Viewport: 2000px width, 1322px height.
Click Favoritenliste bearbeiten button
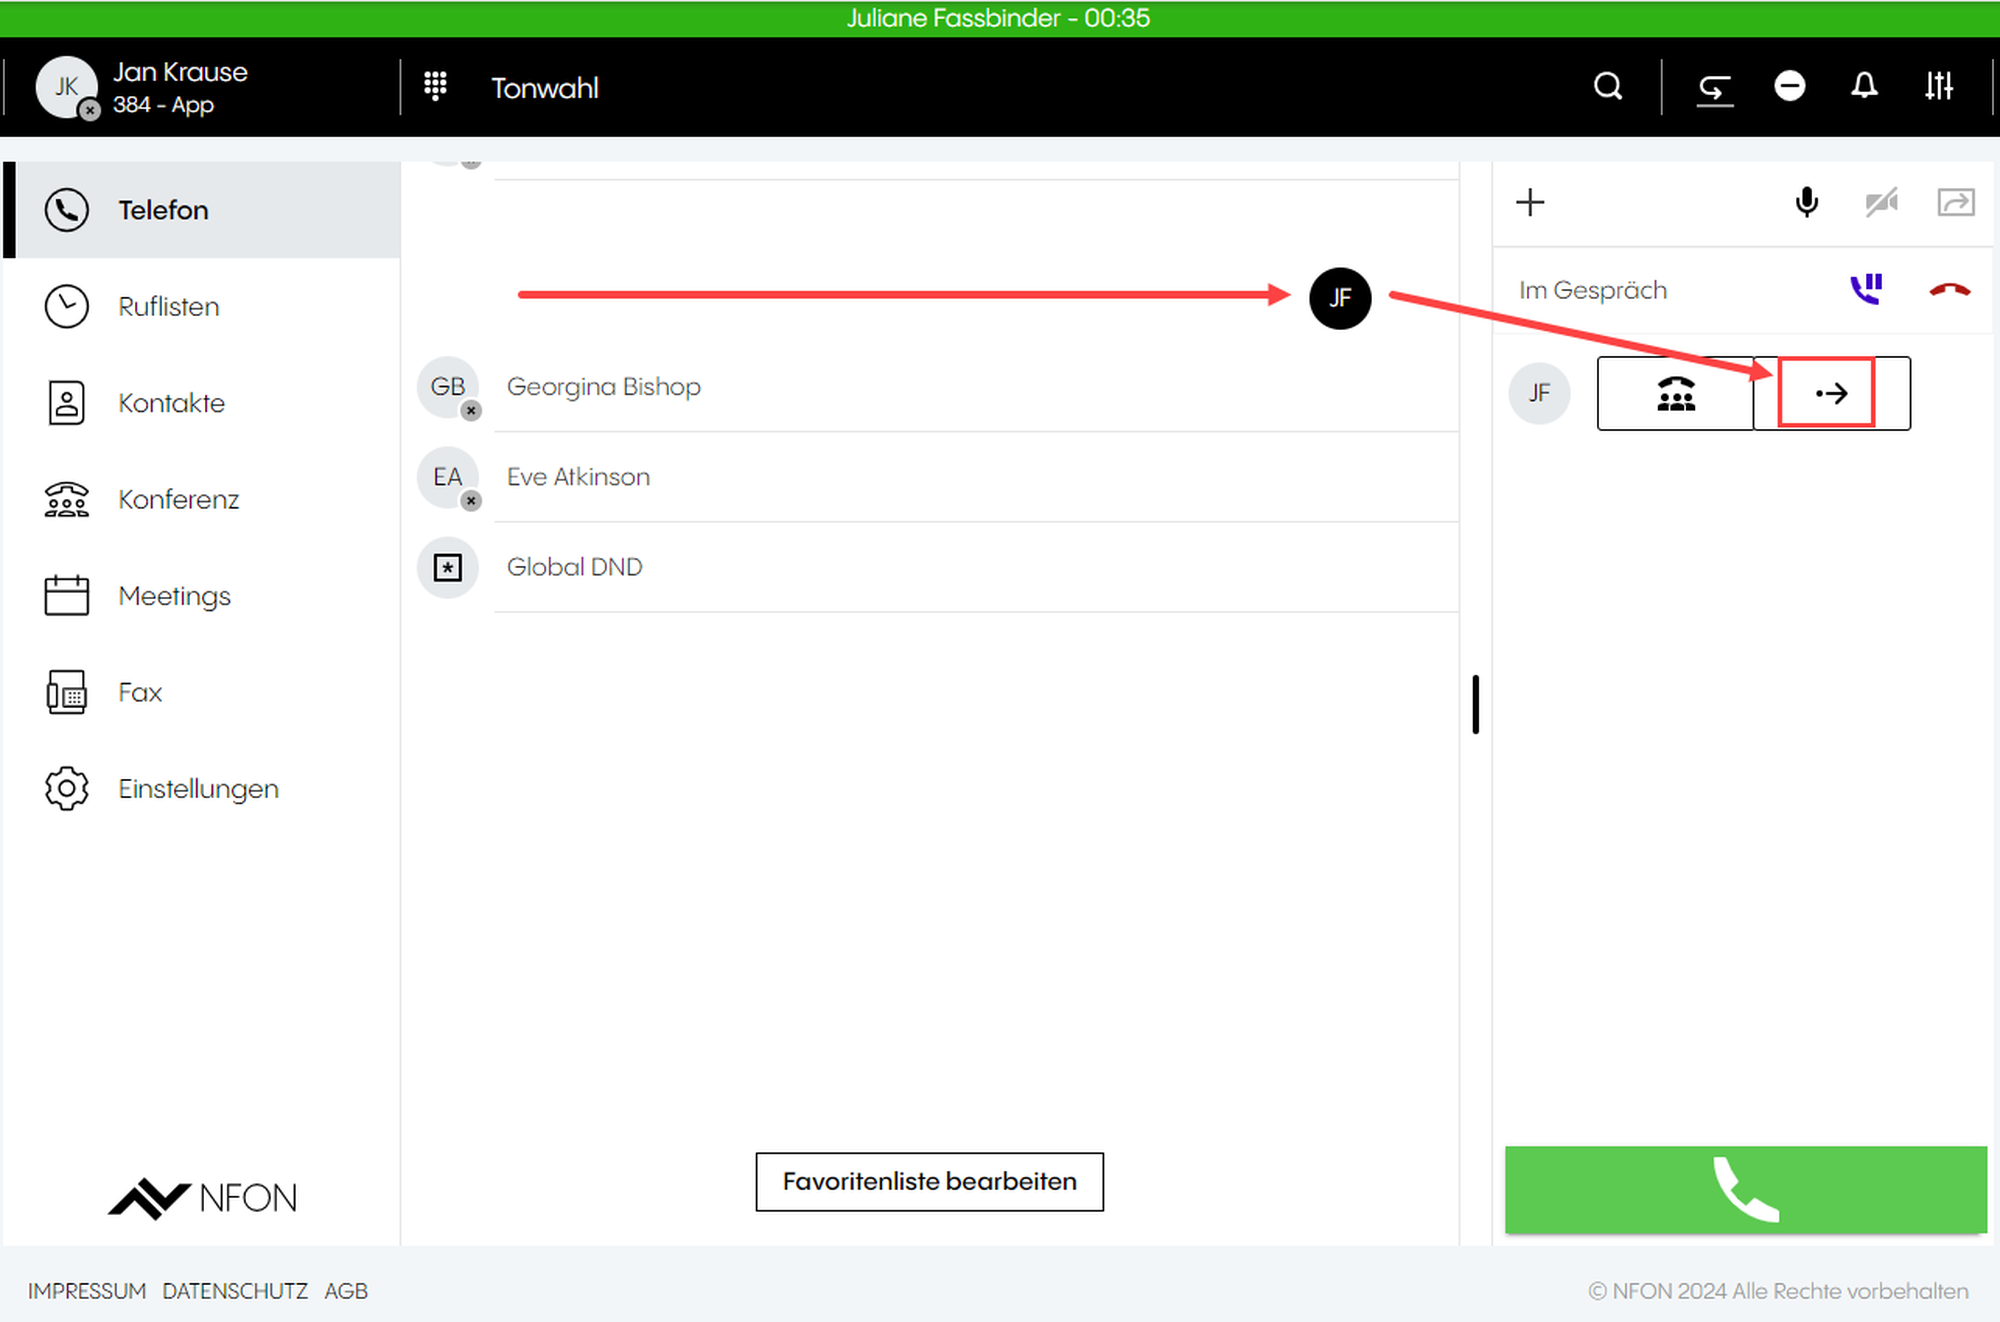[929, 1182]
